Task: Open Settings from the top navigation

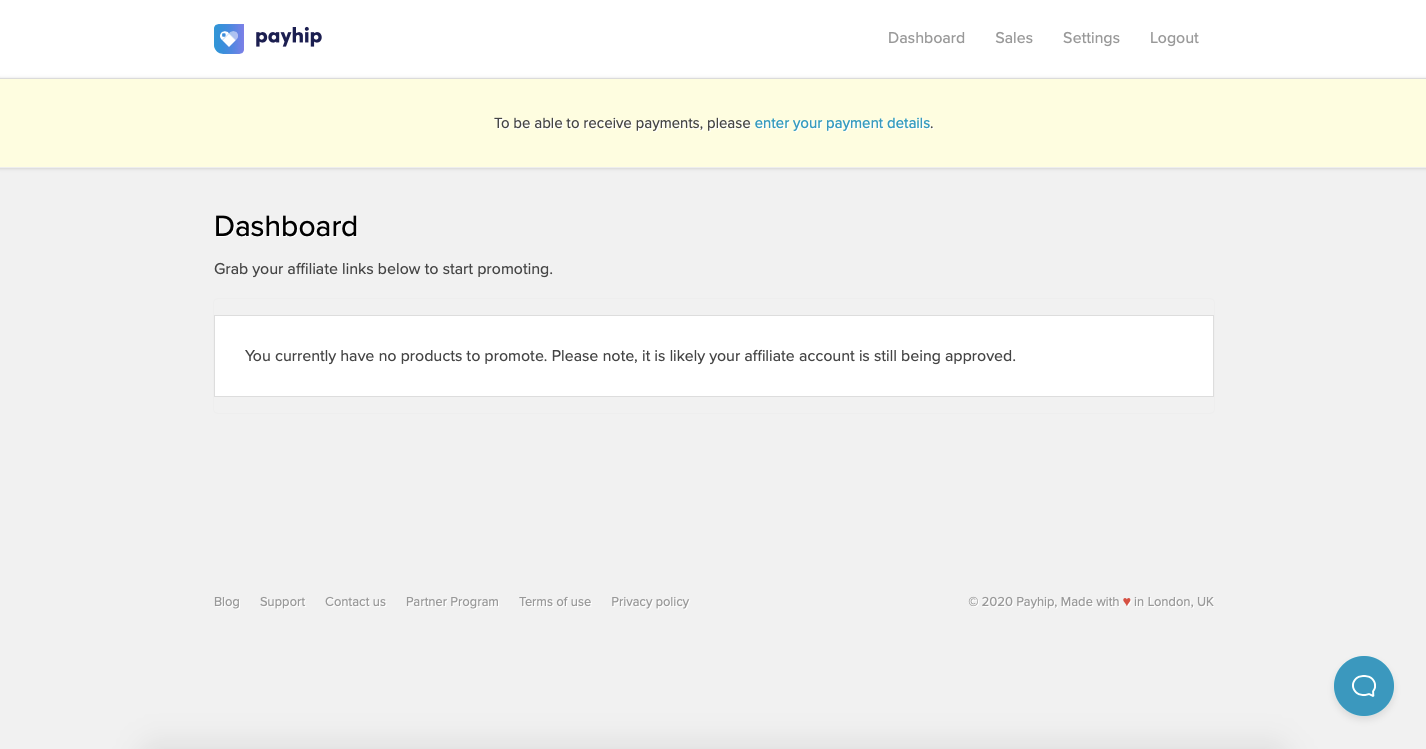Action: point(1091,38)
